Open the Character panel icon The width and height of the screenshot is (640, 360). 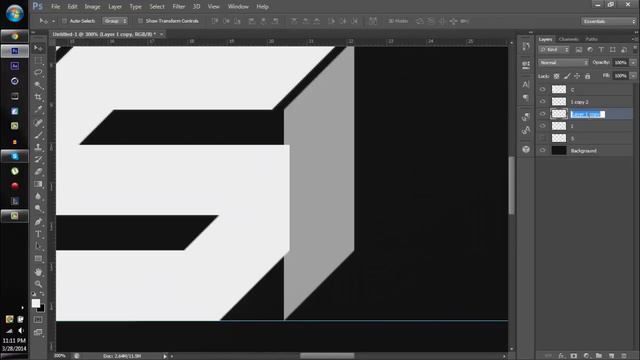(526, 84)
